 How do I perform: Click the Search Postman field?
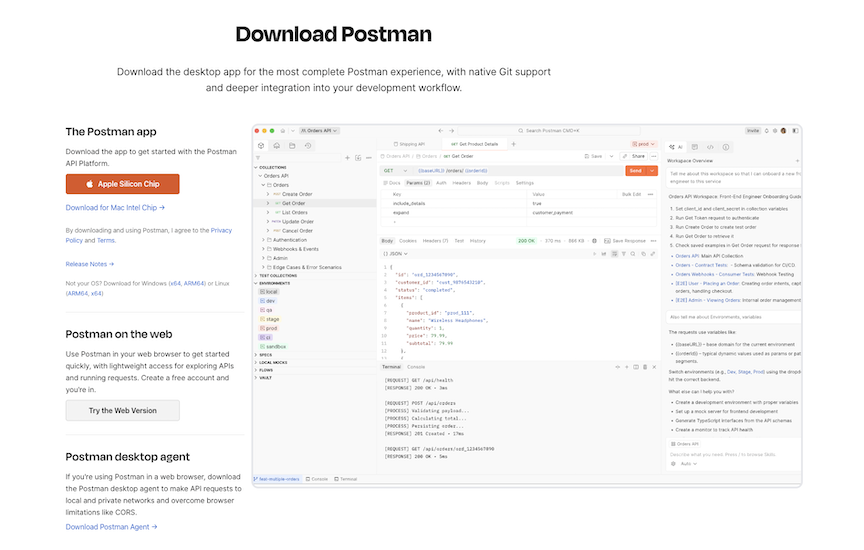551,131
